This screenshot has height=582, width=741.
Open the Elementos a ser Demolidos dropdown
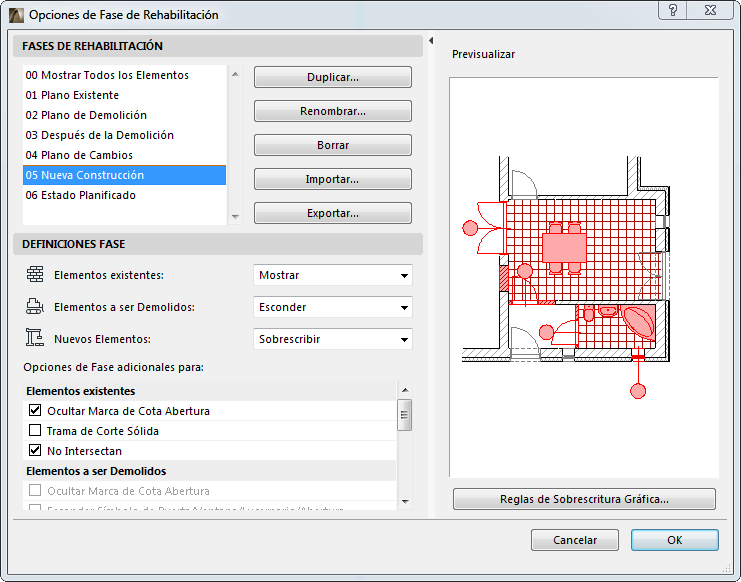[x=333, y=307]
